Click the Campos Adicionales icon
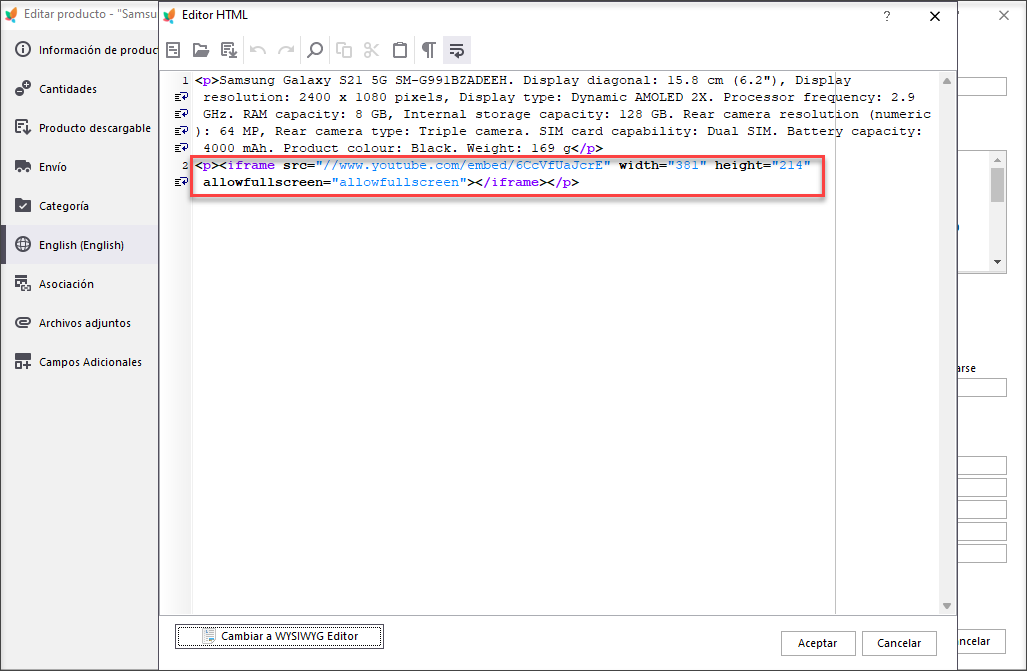The height and width of the screenshot is (671, 1027). pyautogui.click(x=23, y=361)
